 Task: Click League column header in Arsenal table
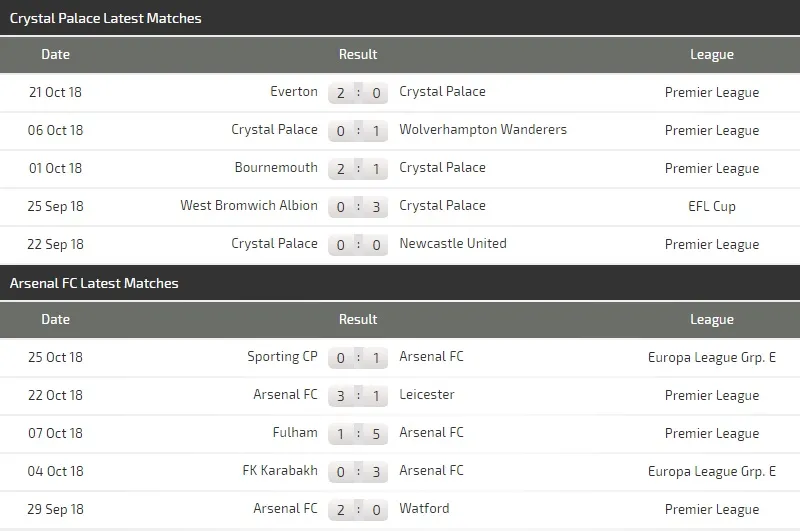(x=712, y=320)
